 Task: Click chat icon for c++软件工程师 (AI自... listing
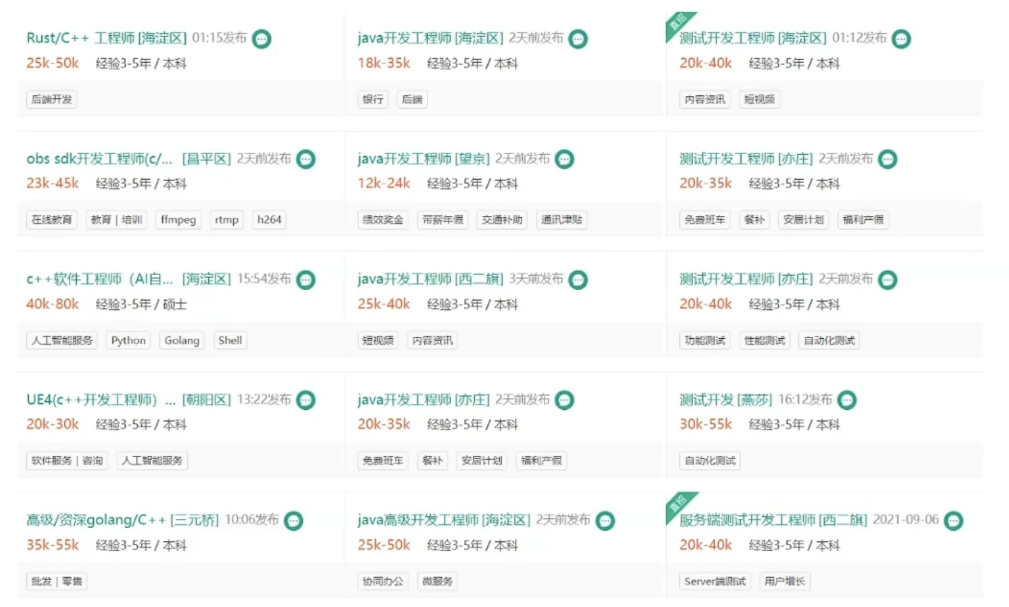[306, 279]
